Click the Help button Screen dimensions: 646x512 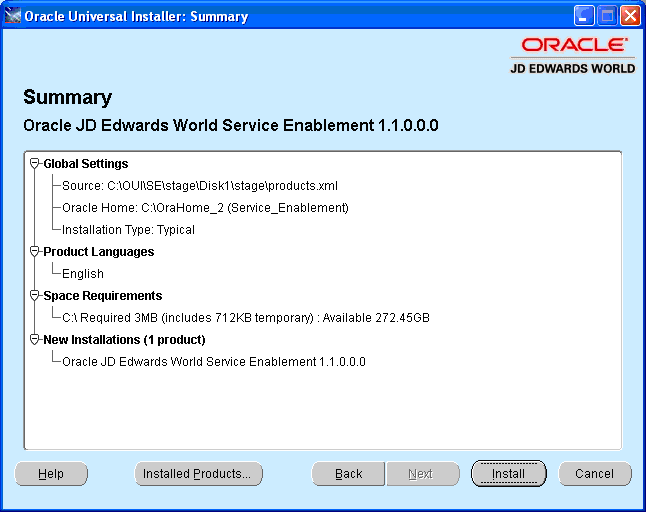click(x=51, y=474)
